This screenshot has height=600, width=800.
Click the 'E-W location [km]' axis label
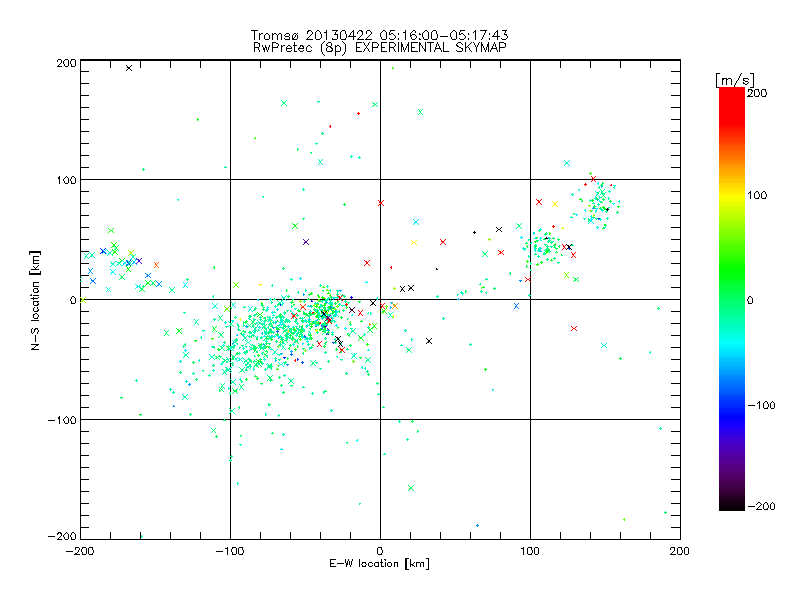tap(379, 563)
